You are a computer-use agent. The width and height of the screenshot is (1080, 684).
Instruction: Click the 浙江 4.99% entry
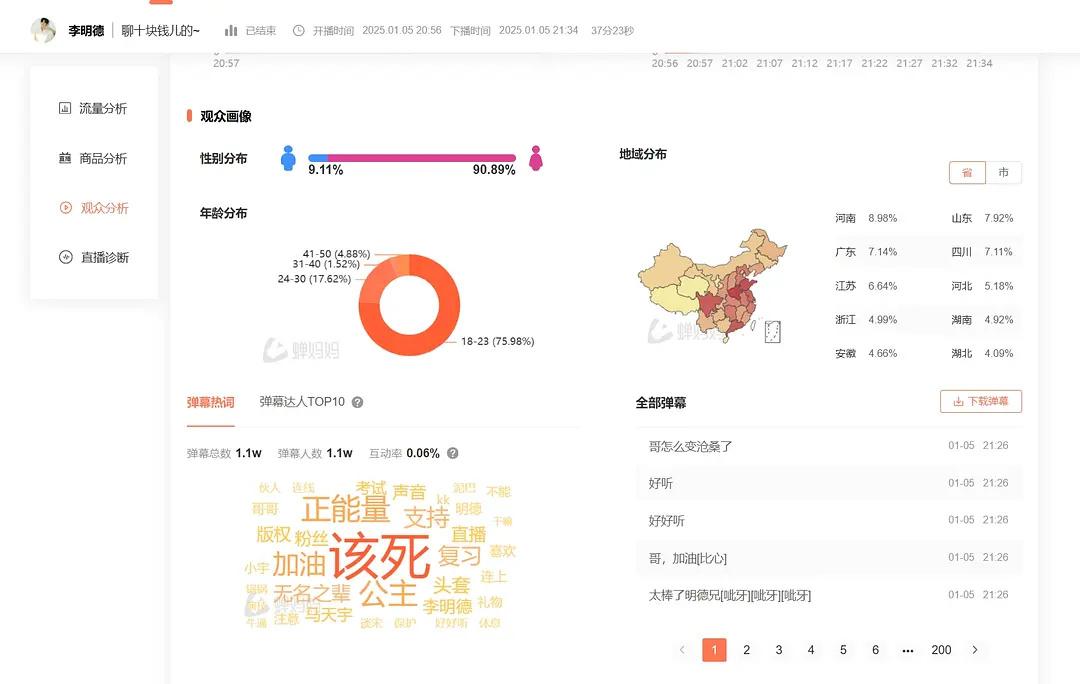coord(866,320)
